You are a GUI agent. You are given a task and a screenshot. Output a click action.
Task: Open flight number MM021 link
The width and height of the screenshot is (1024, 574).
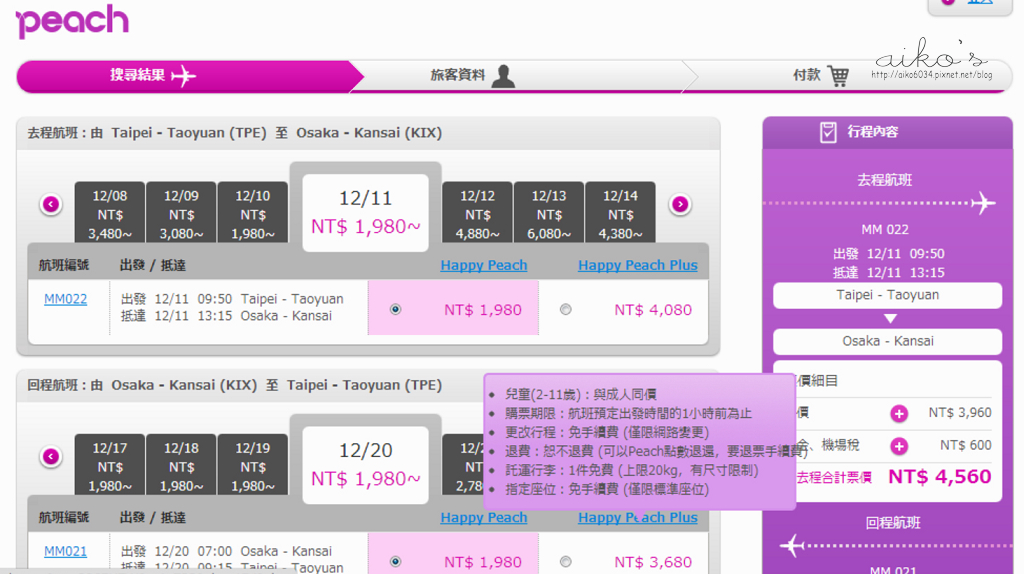point(65,551)
